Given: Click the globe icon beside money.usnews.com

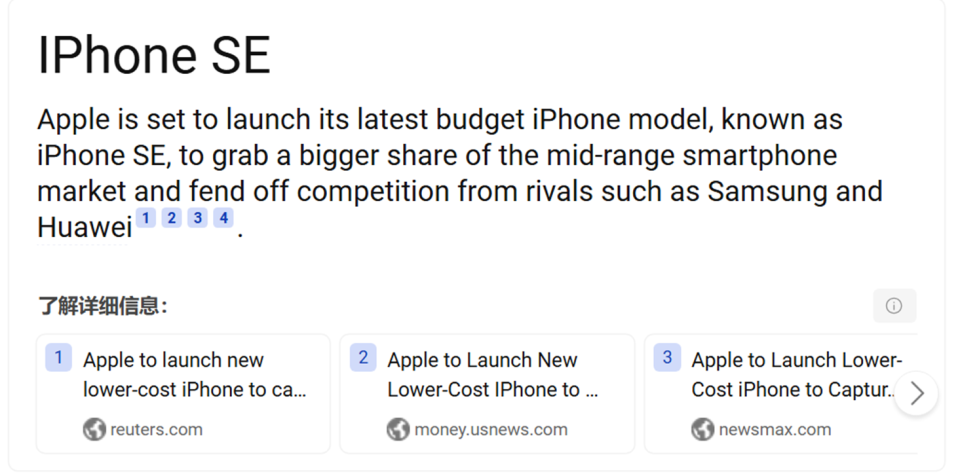Looking at the screenshot, I should click(398, 430).
